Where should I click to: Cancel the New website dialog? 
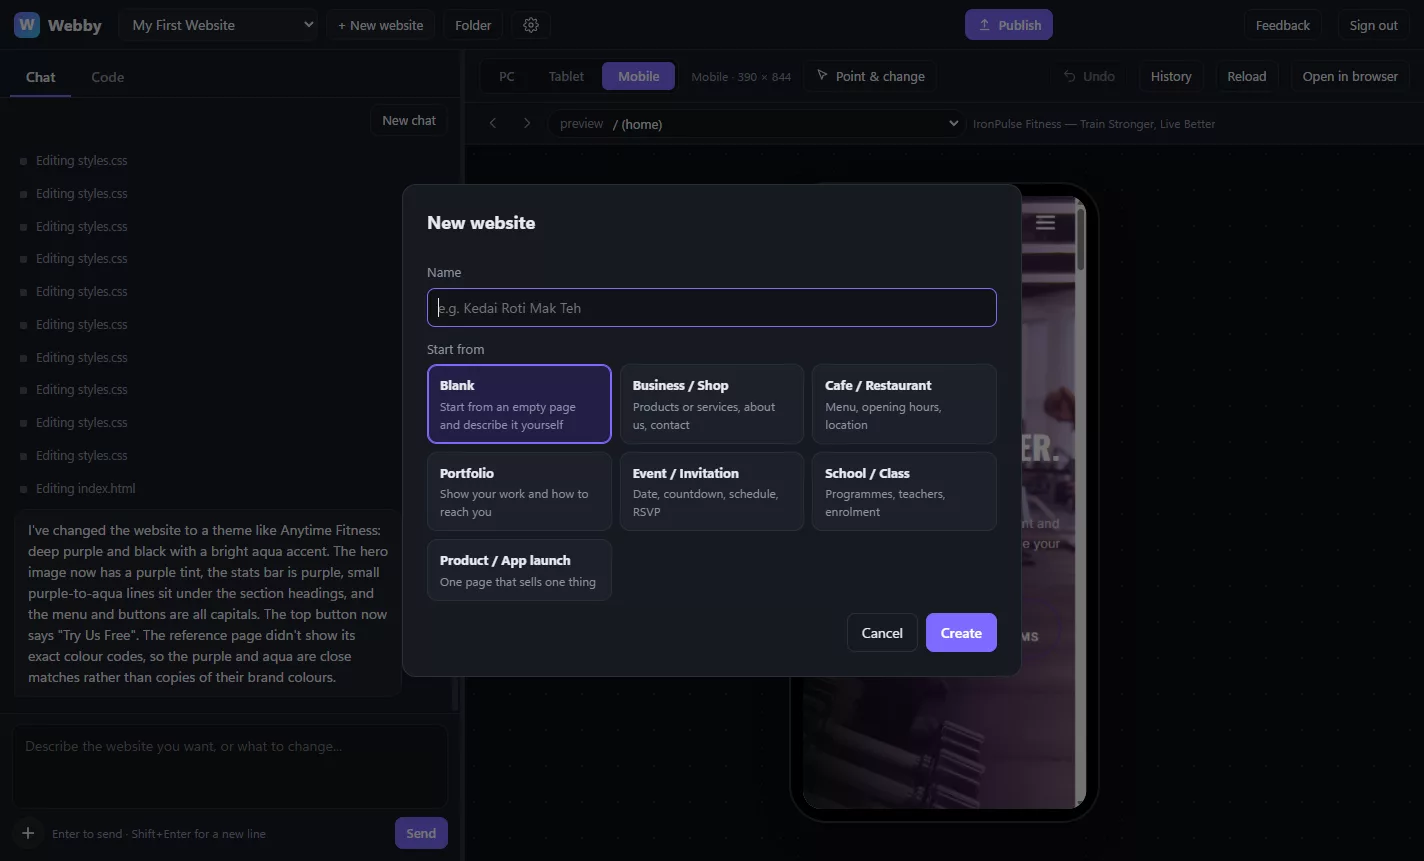pyautogui.click(x=882, y=632)
